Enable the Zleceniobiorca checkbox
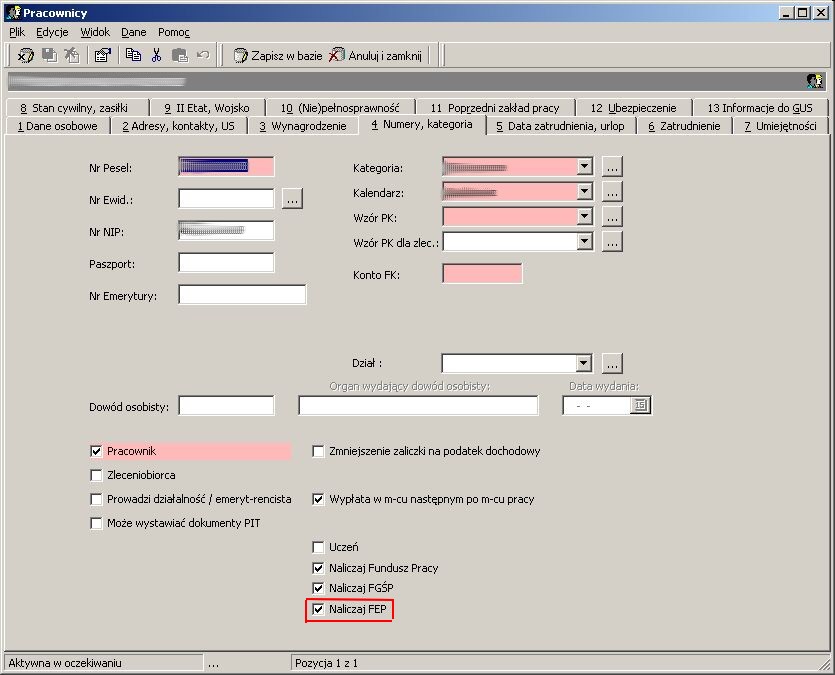 click(x=96, y=475)
